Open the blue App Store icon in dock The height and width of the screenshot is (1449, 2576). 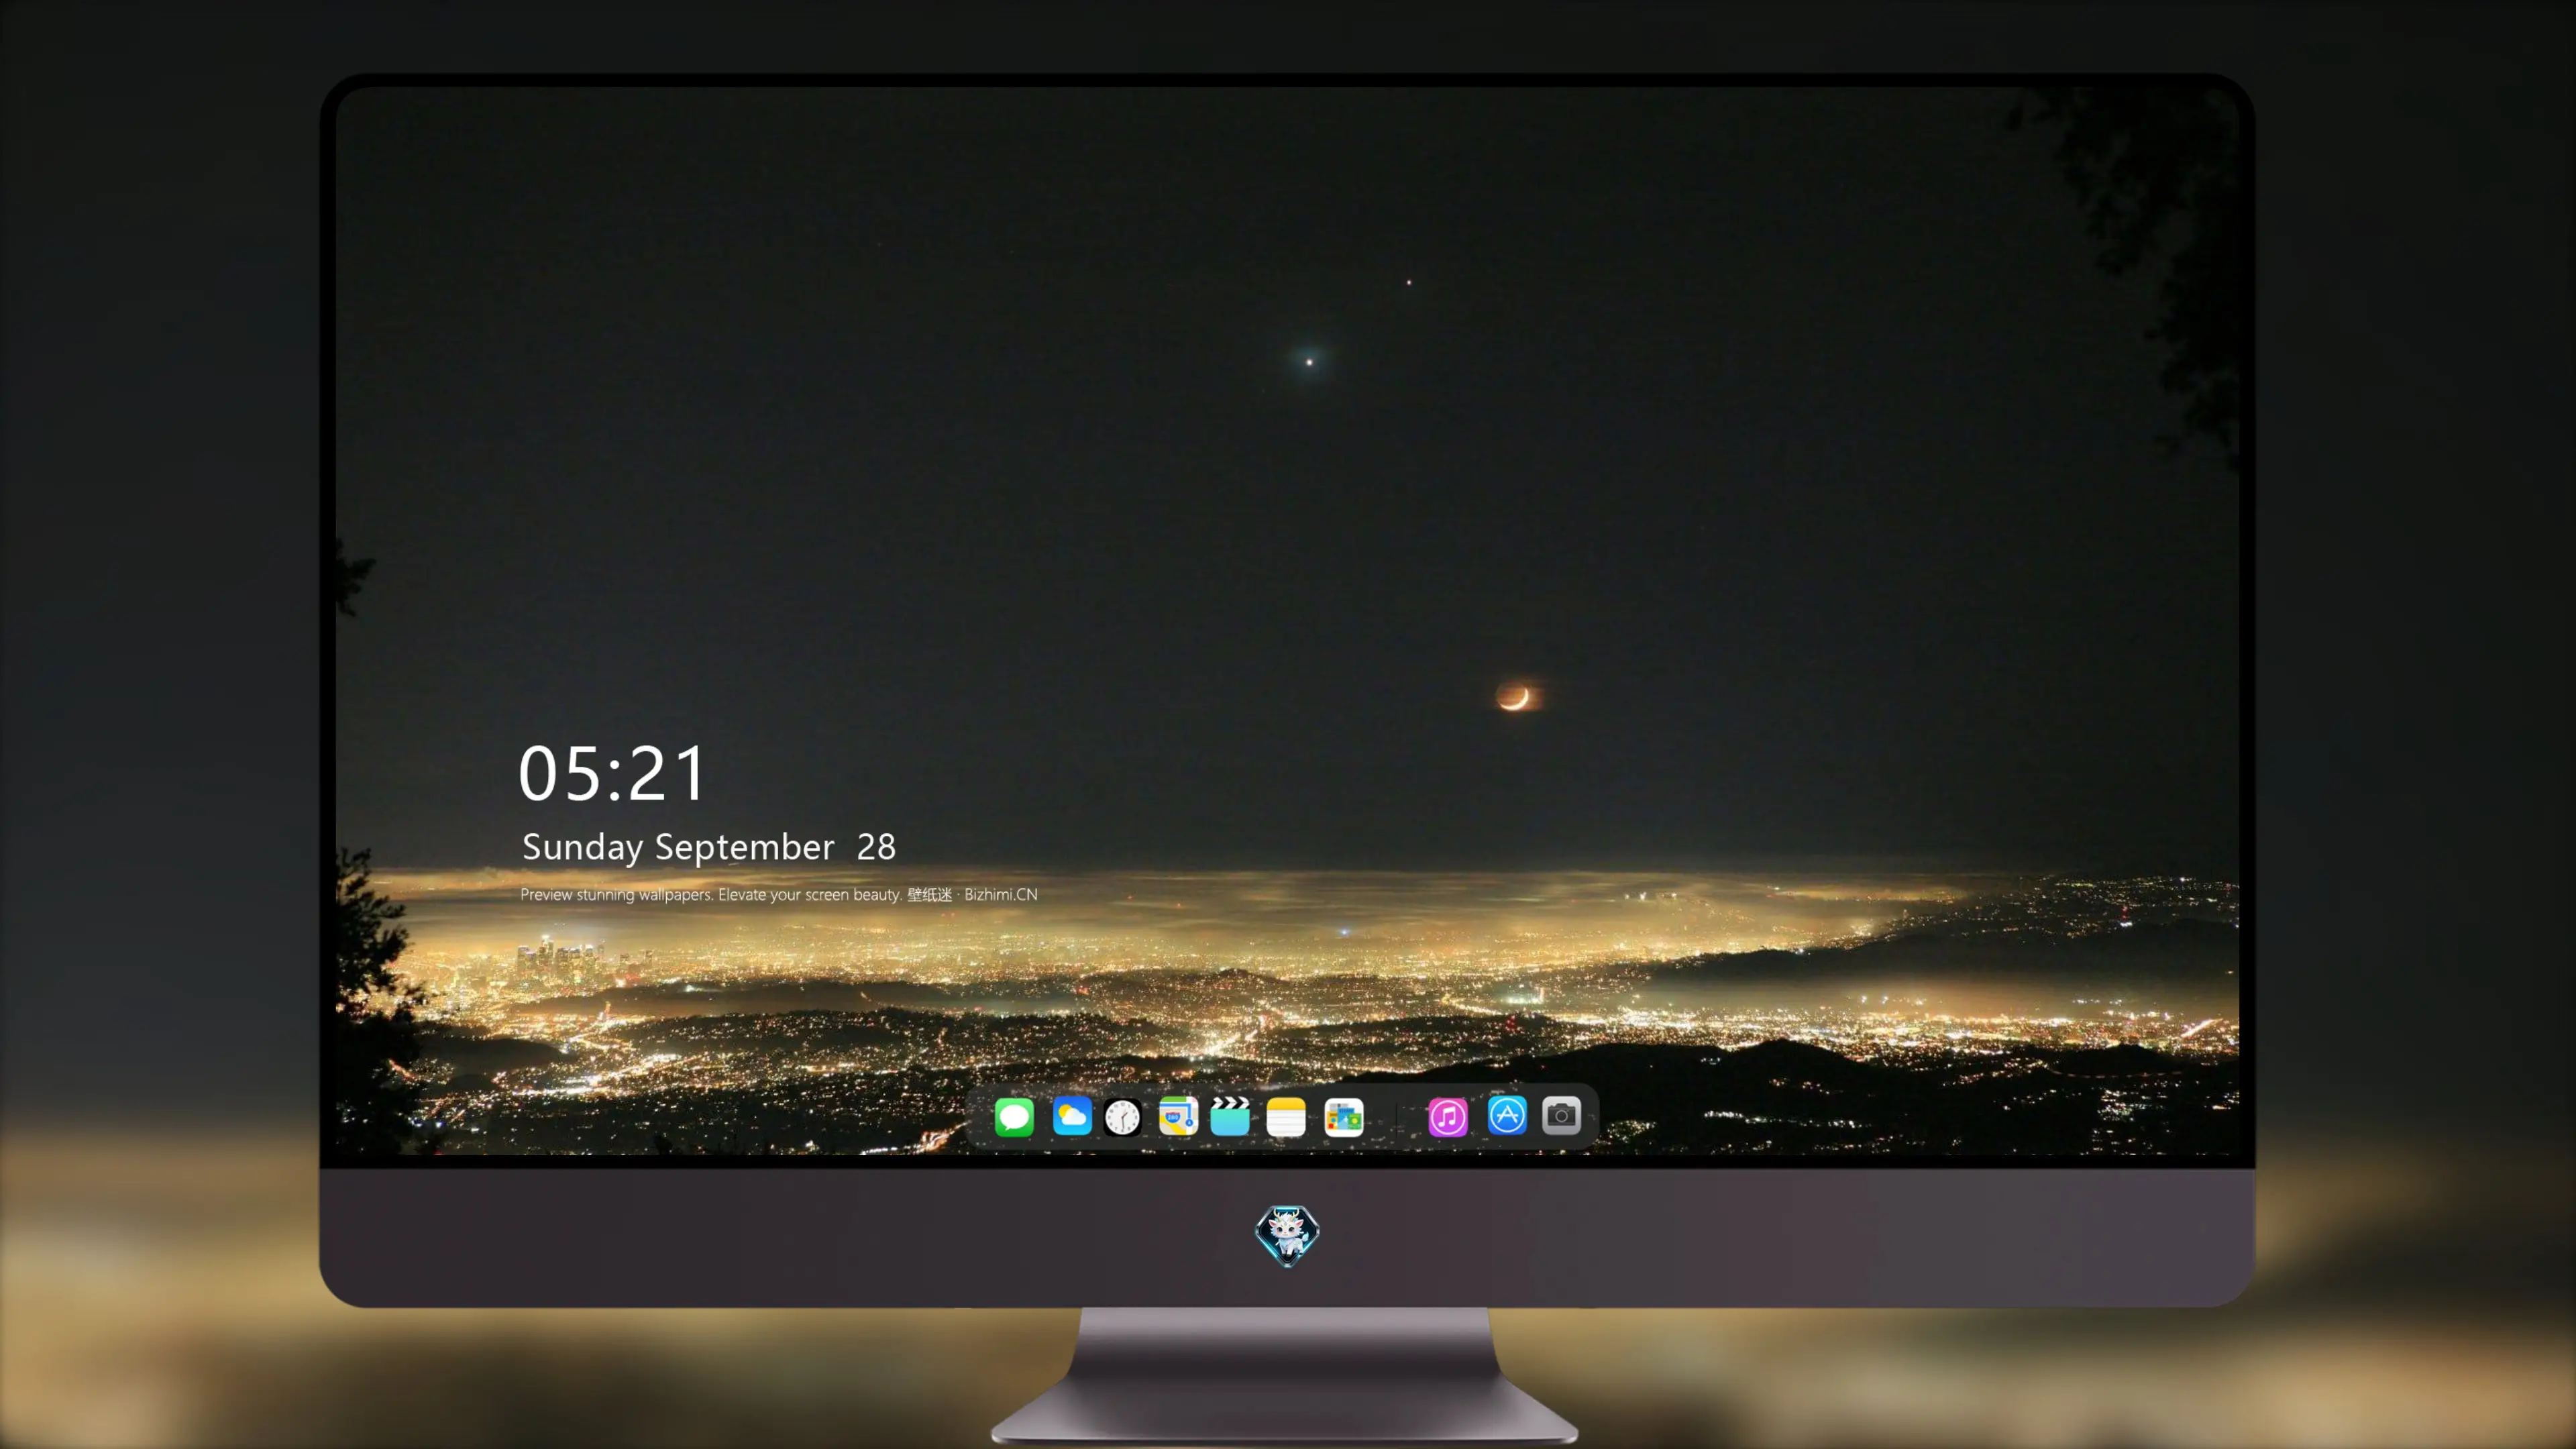point(1506,1116)
